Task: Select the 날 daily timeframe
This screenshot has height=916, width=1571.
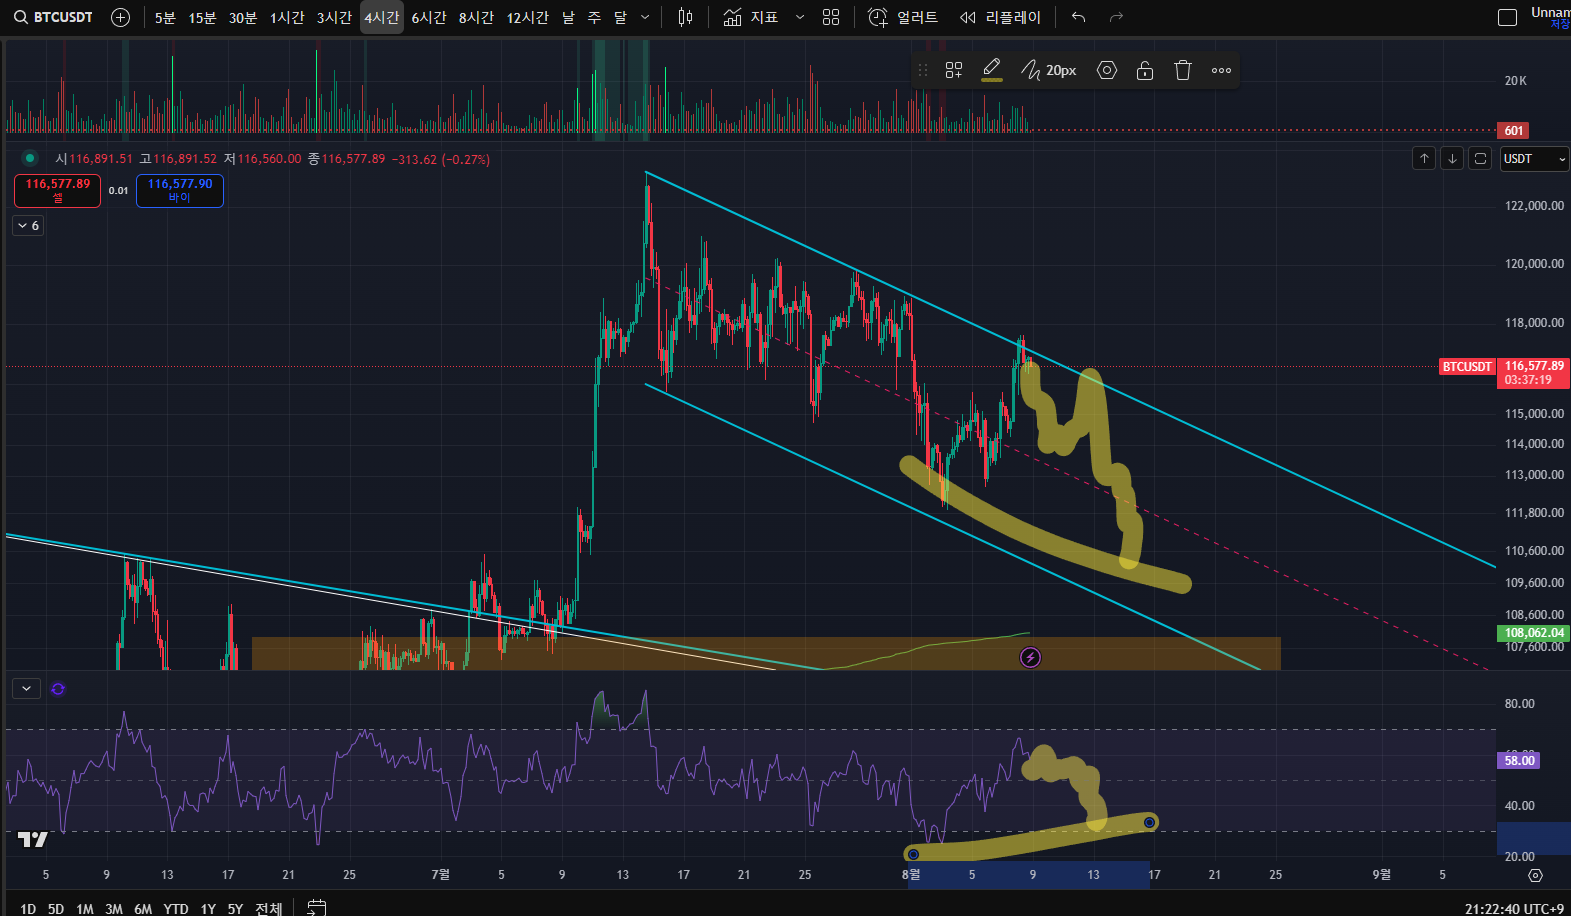Action: tap(568, 17)
